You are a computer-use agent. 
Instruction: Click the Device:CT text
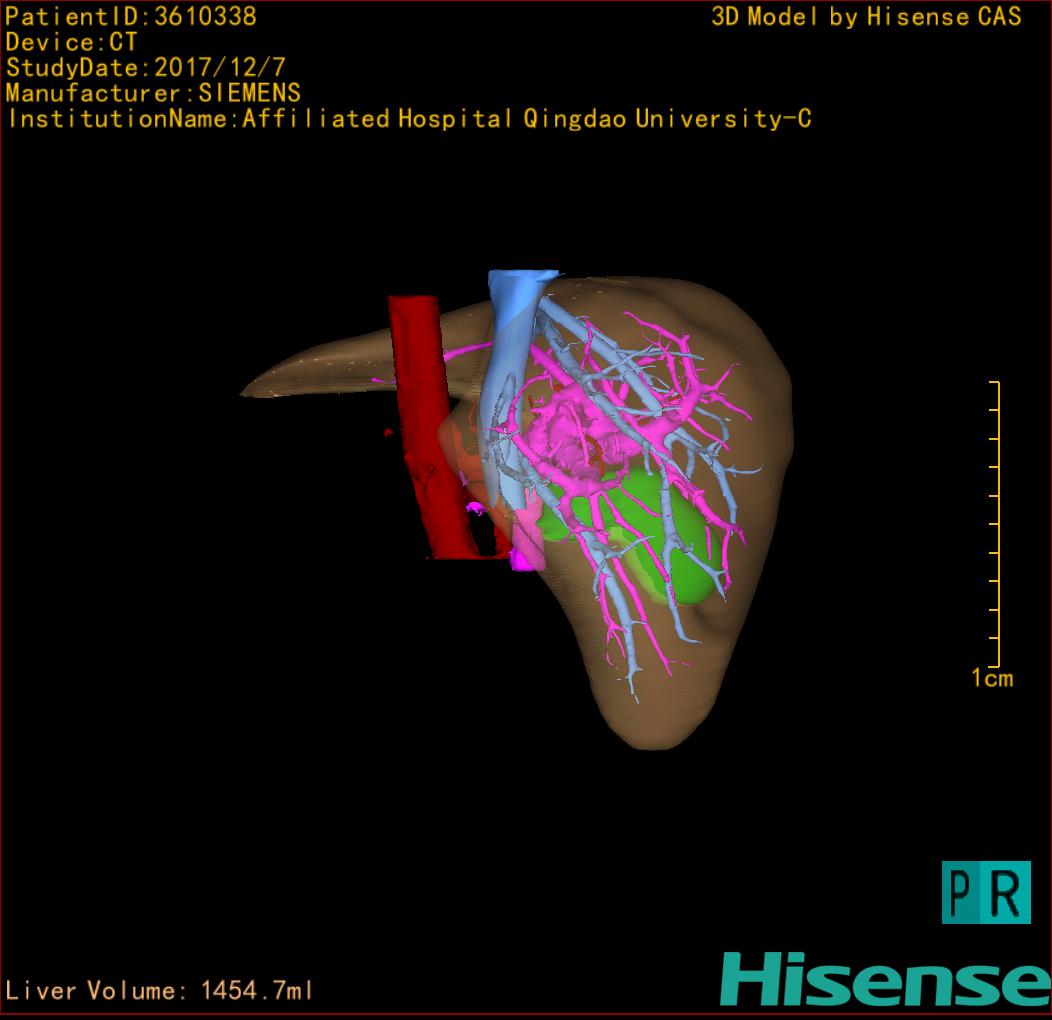point(71,42)
